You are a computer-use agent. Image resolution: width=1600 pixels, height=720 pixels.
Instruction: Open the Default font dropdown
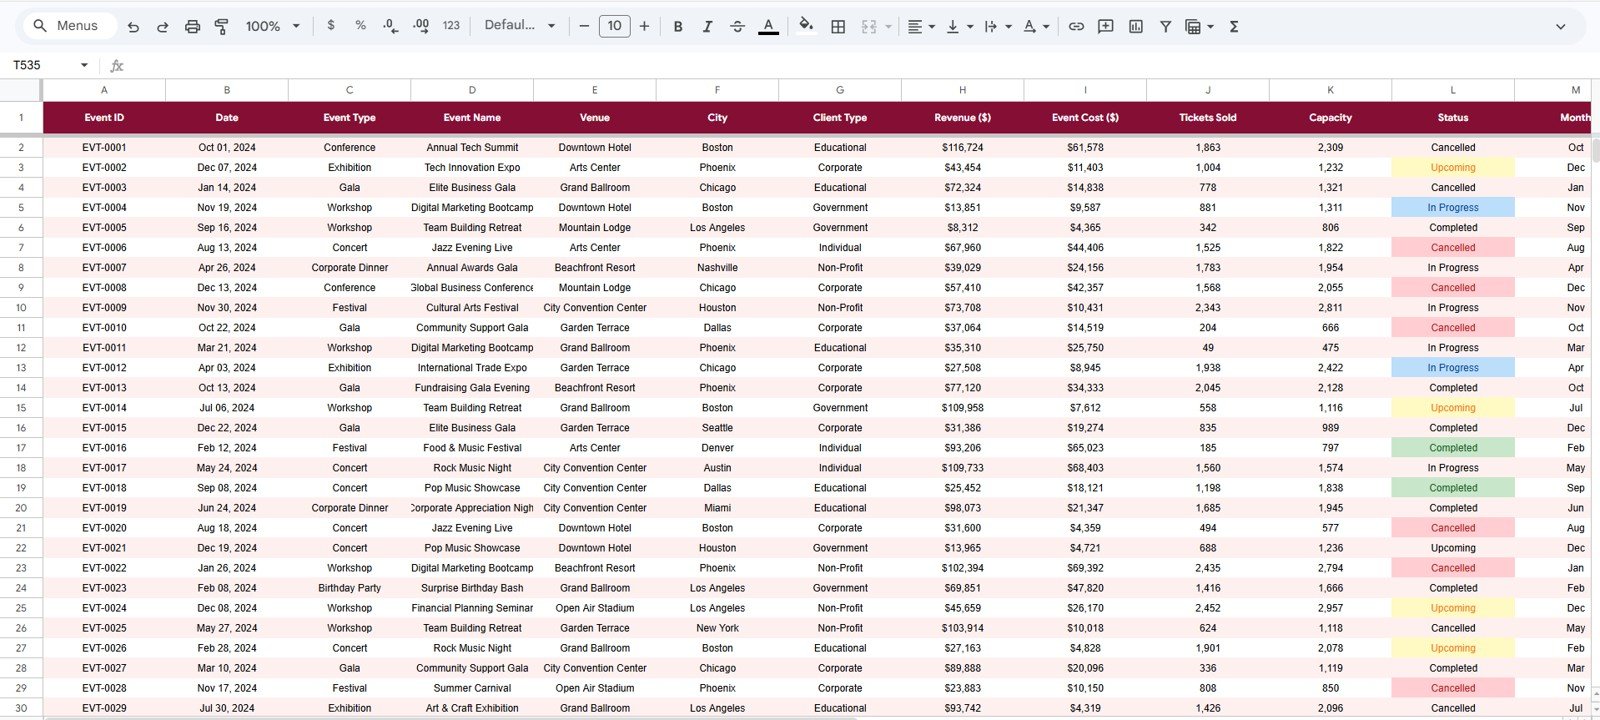(519, 26)
